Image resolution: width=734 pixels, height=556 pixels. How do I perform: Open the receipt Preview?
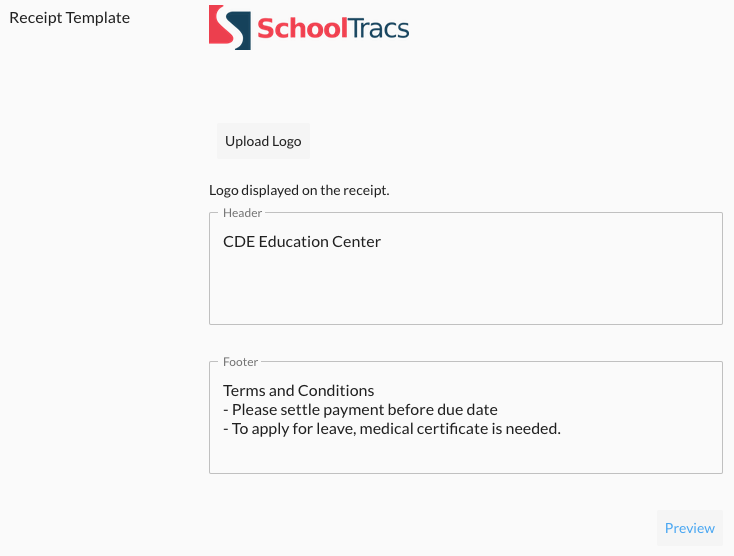pyautogui.click(x=689, y=528)
